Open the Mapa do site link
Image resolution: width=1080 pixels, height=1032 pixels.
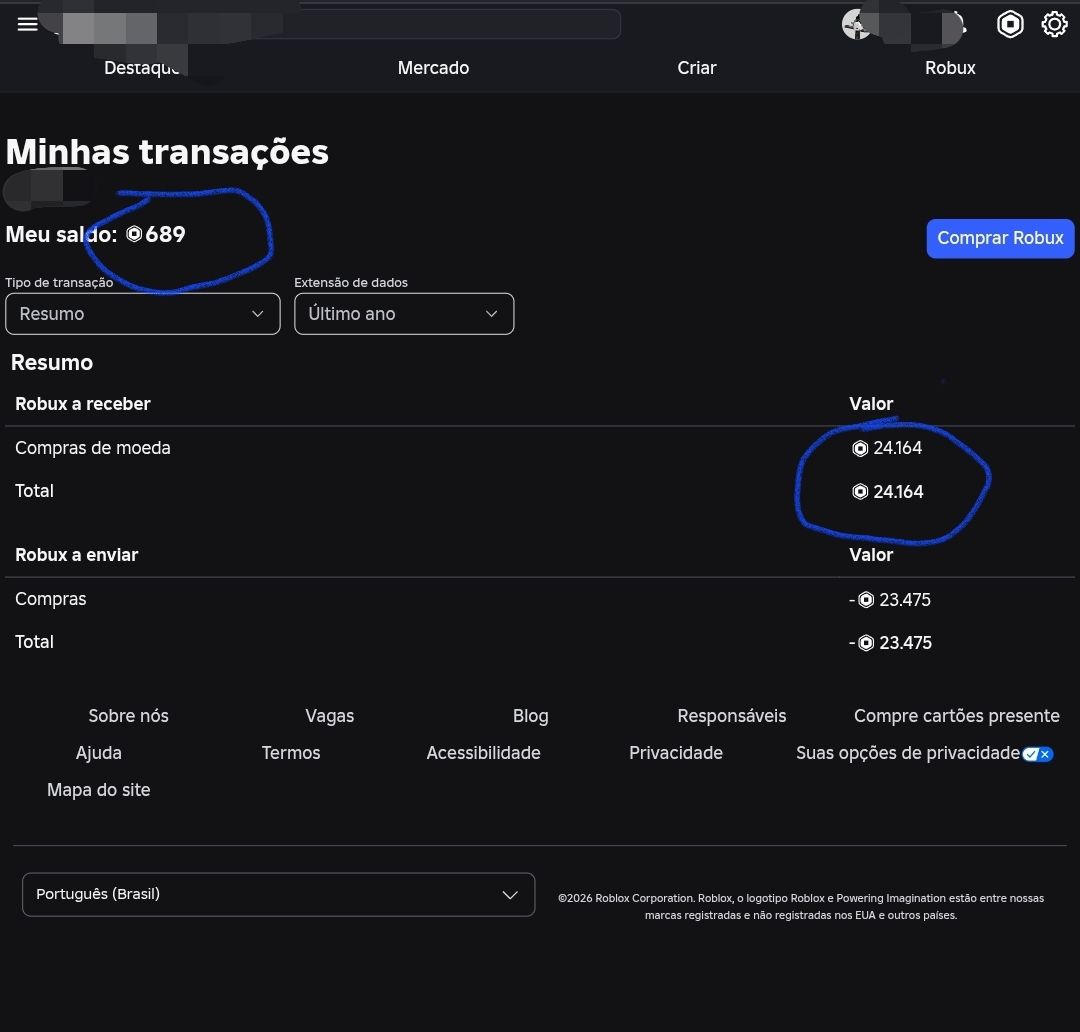[98, 790]
